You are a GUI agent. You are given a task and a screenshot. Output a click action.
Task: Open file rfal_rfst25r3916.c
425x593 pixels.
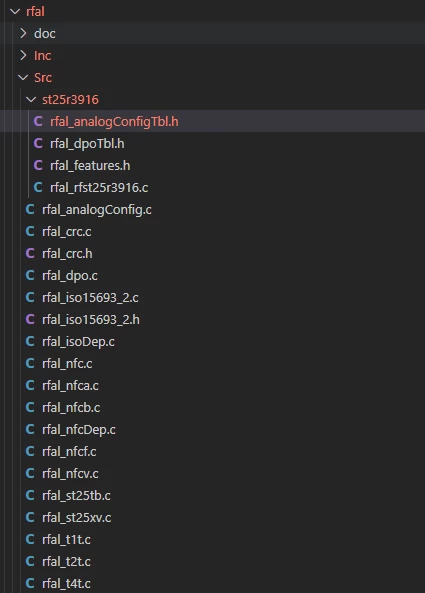coord(99,187)
